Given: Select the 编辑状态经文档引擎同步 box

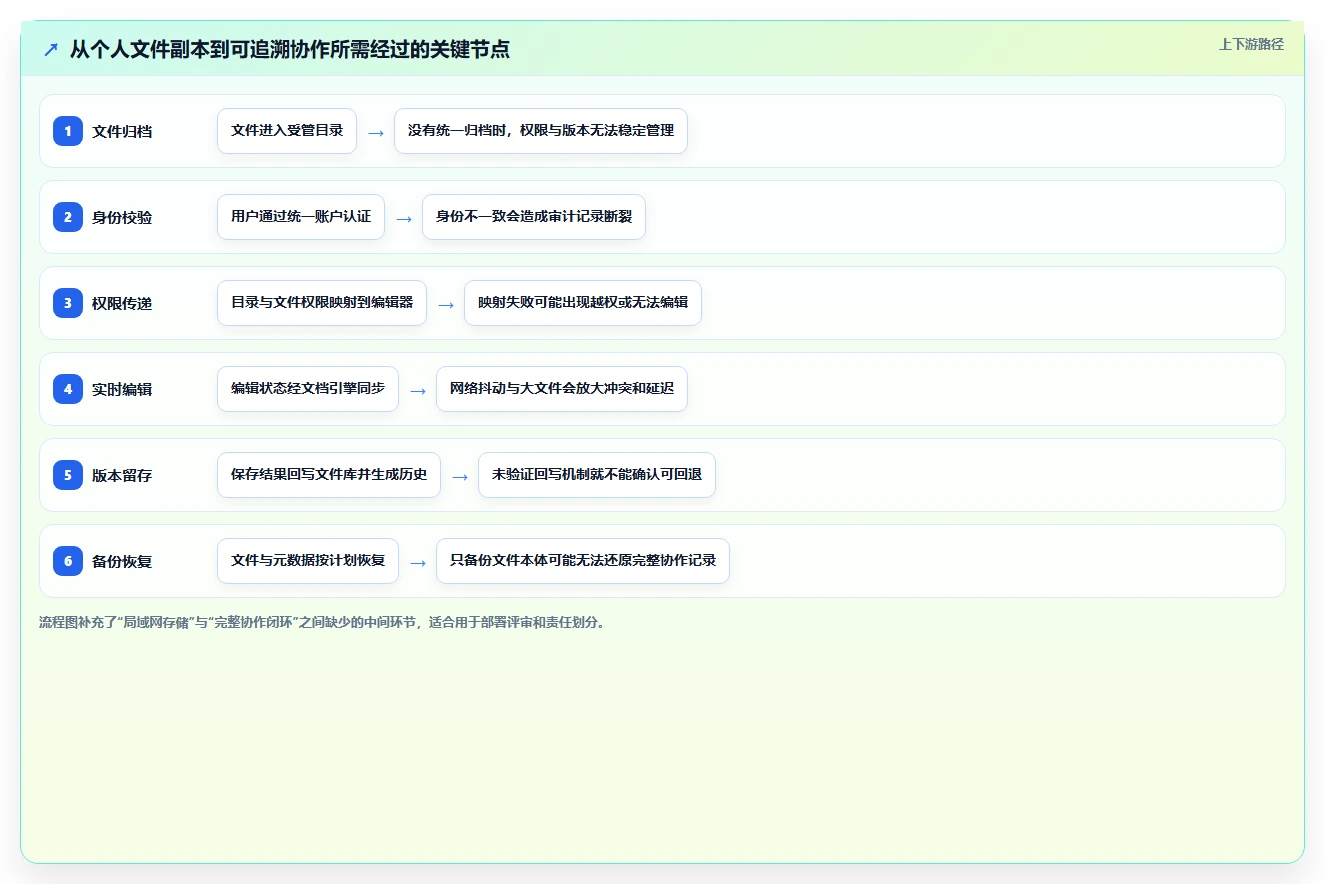Looking at the screenshot, I should tap(308, 389).
